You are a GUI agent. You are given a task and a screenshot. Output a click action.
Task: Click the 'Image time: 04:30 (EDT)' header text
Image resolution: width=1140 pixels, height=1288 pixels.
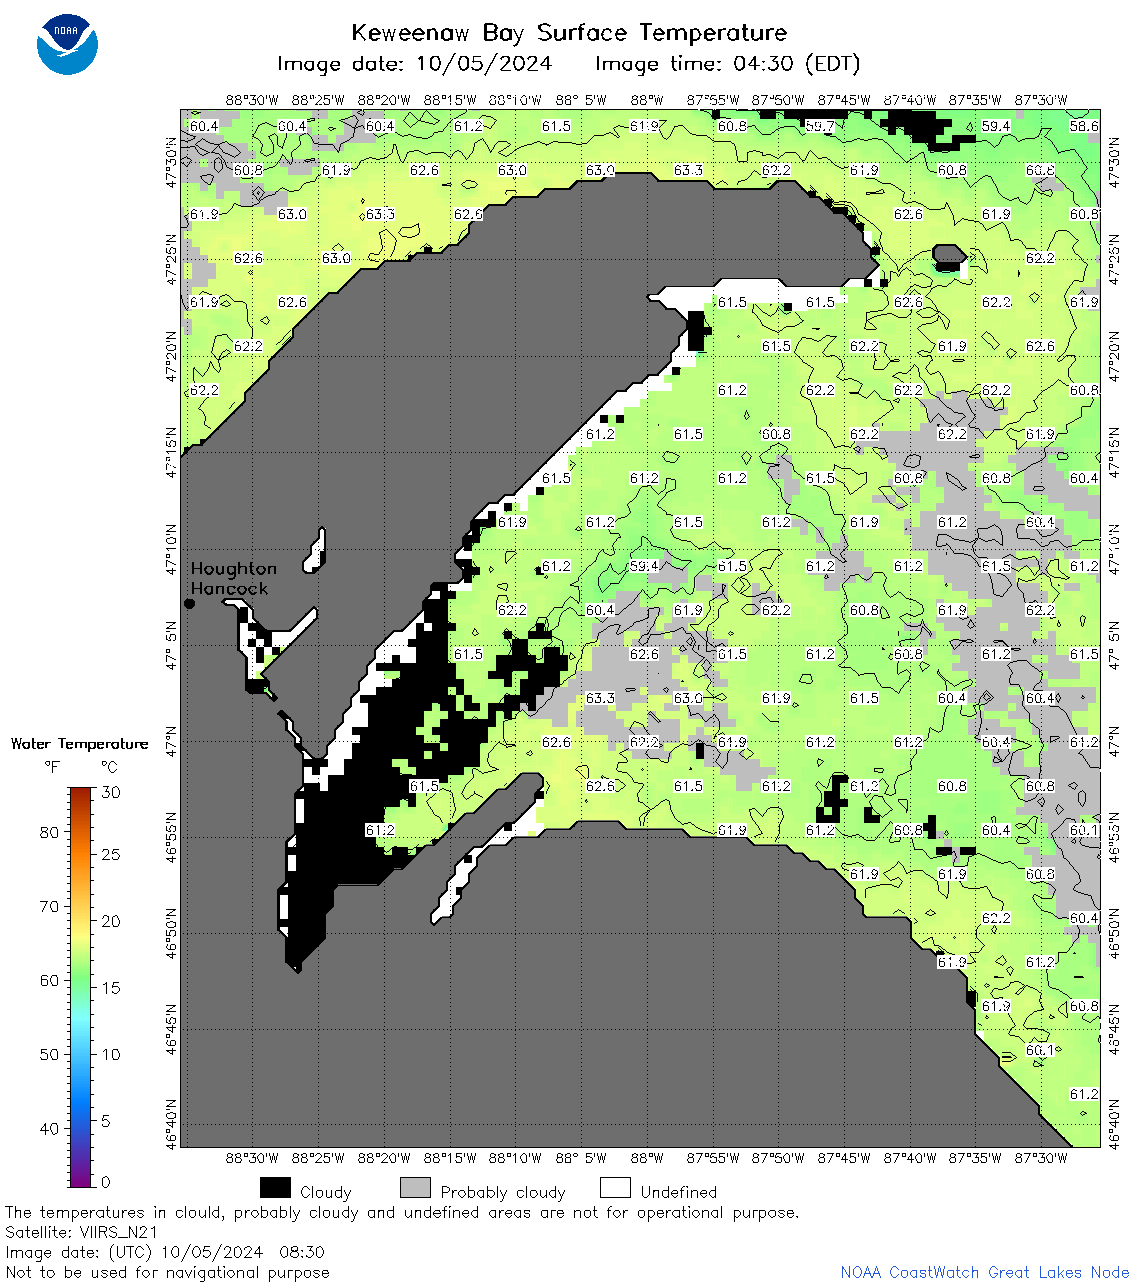point(727,64)
